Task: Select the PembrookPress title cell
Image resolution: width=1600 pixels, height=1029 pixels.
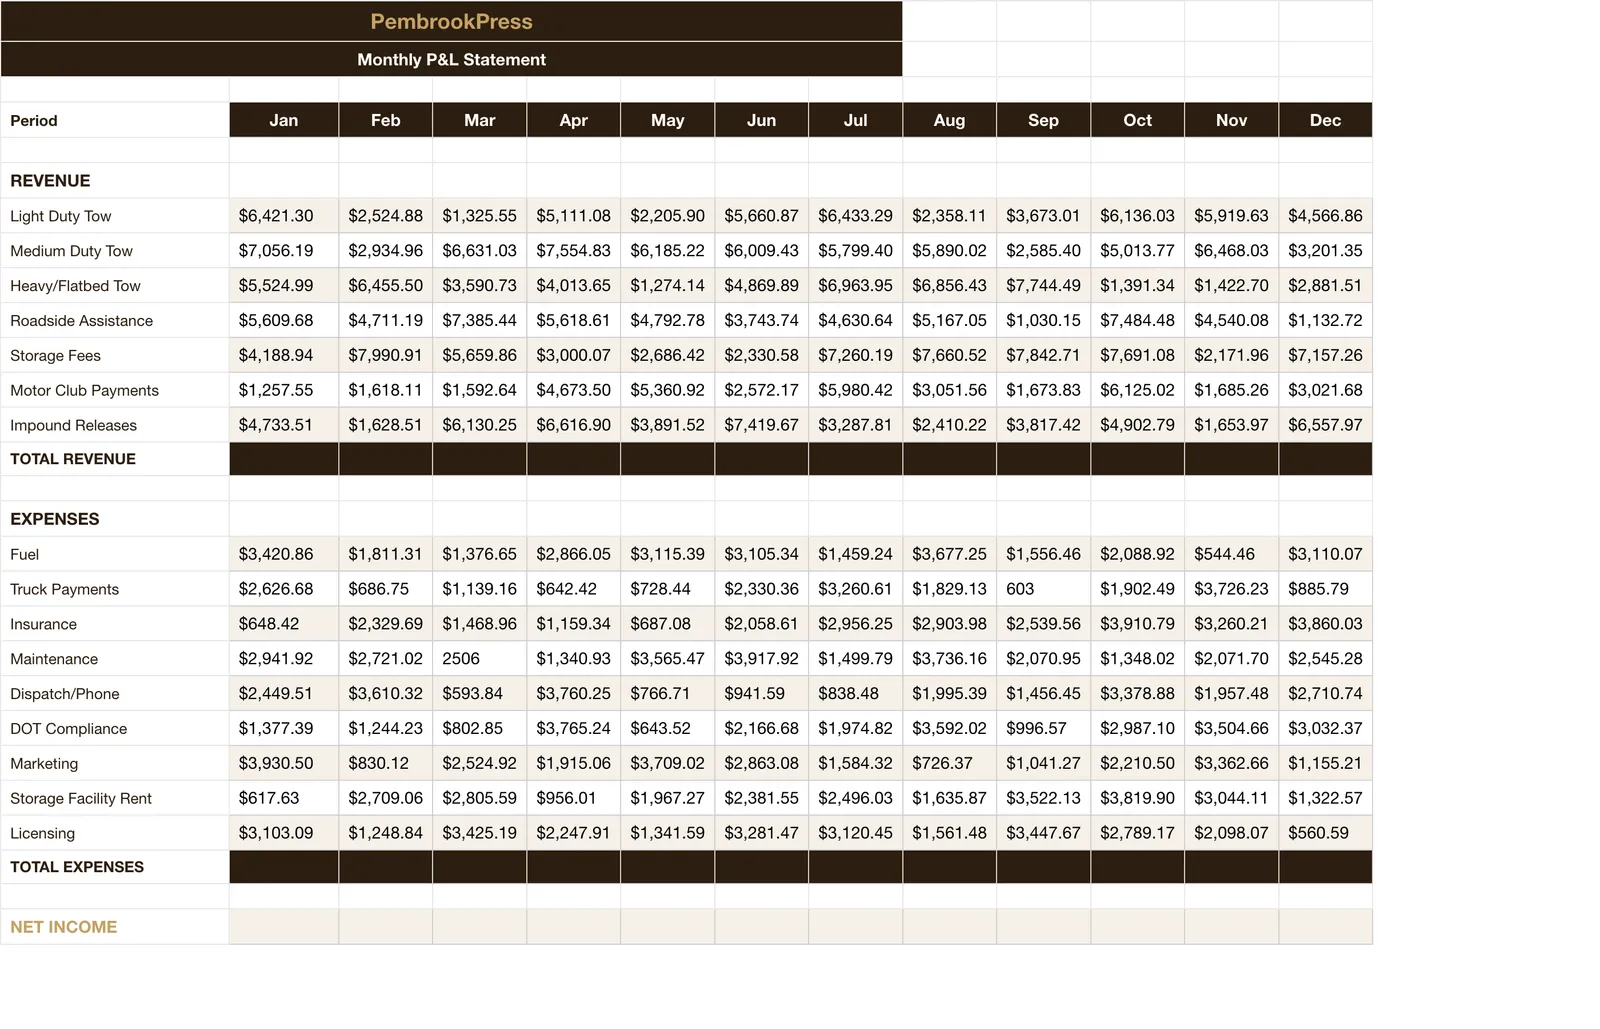Action: (451, 21)
